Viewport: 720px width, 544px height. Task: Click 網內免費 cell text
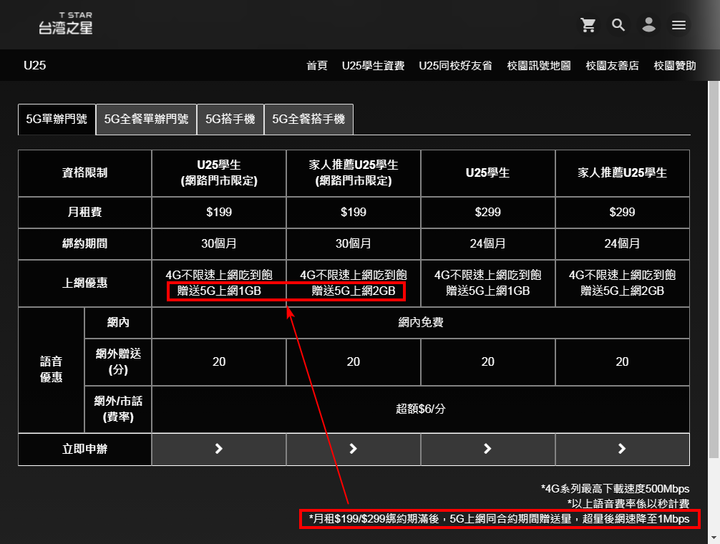point(420,322)
